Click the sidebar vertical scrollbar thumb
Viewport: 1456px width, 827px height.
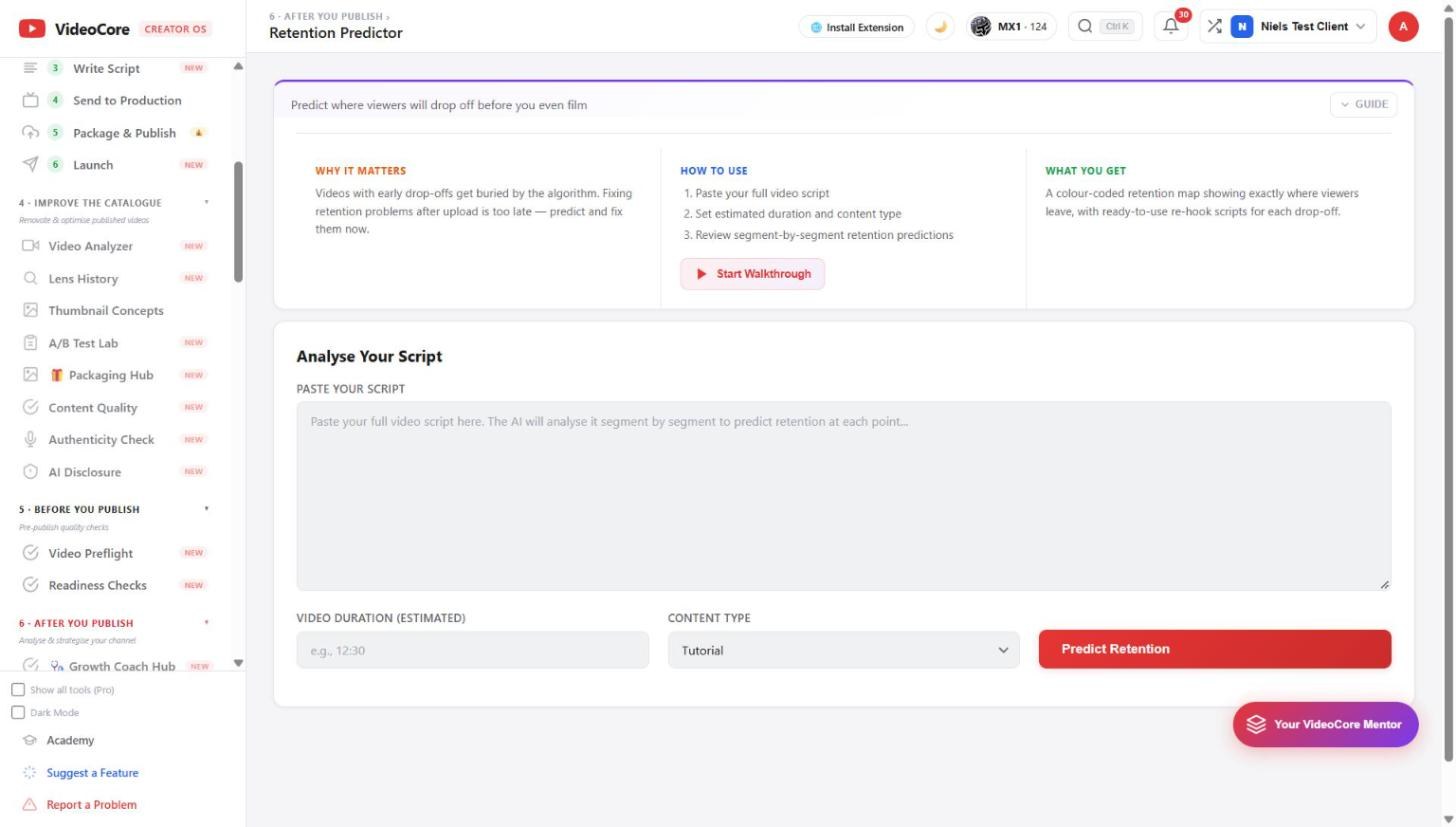click(238, 222)
